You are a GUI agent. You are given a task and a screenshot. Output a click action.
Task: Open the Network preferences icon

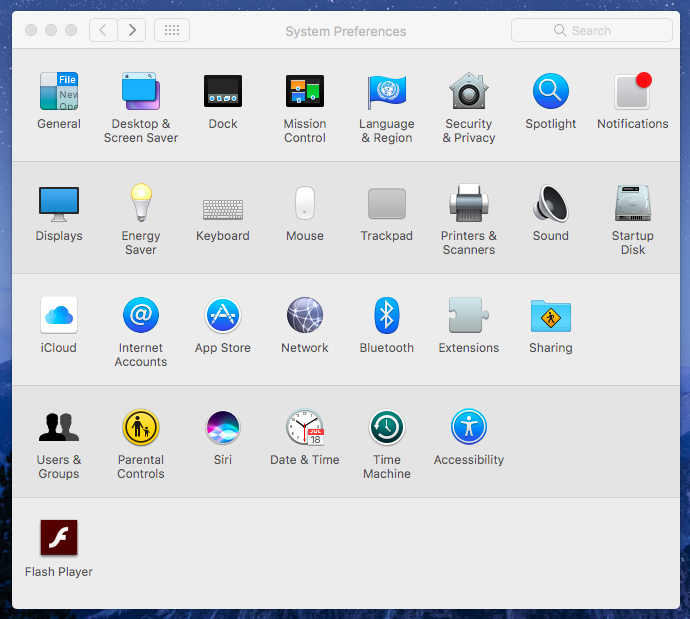tap(305, 315)
